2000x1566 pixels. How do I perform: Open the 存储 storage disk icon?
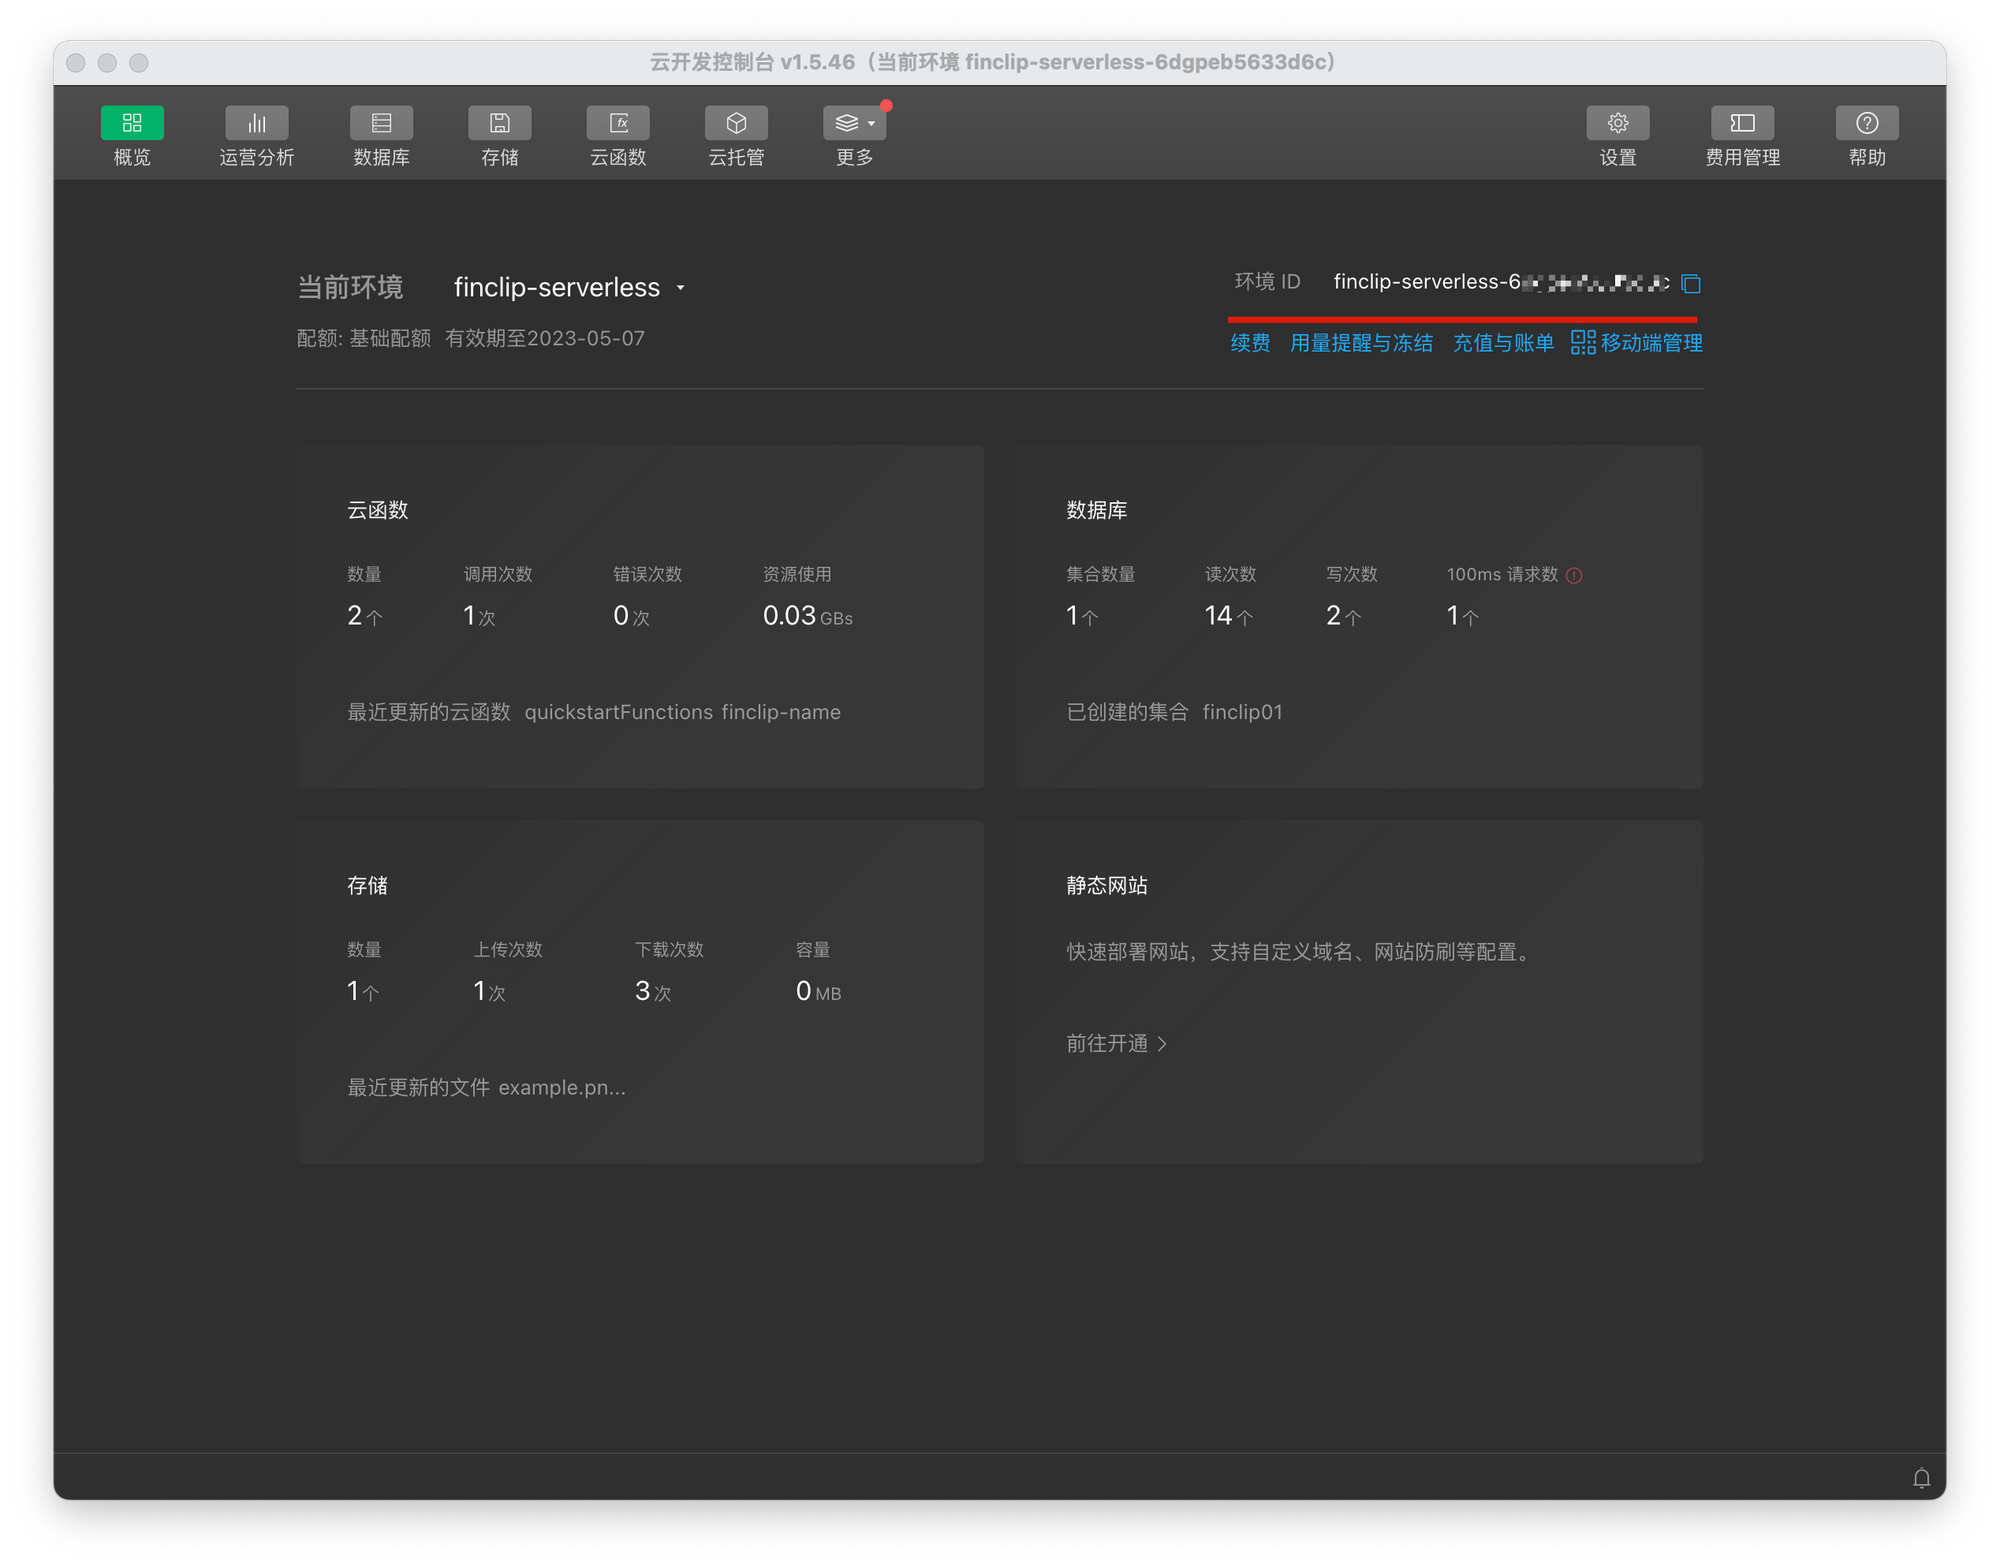point(499,123)
